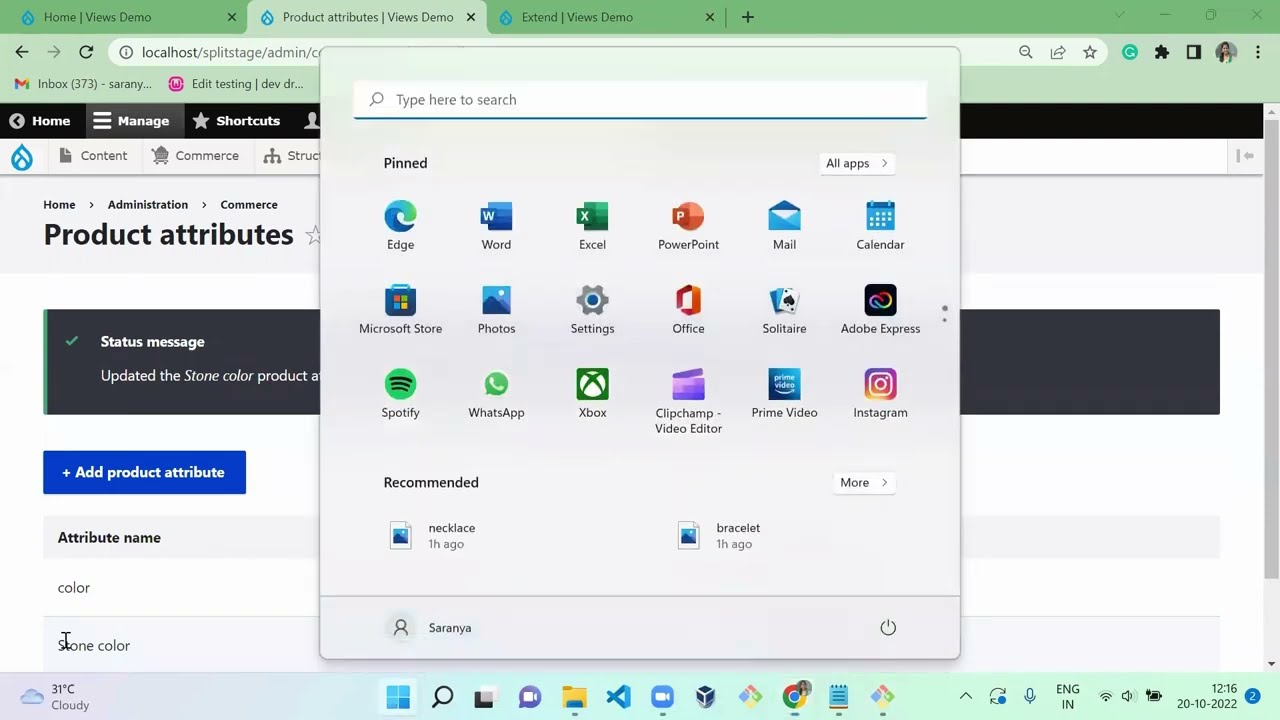The image size is (1280, 720).
Task: Launch Word from the Start menu
Action: click(x=496, y=226)
